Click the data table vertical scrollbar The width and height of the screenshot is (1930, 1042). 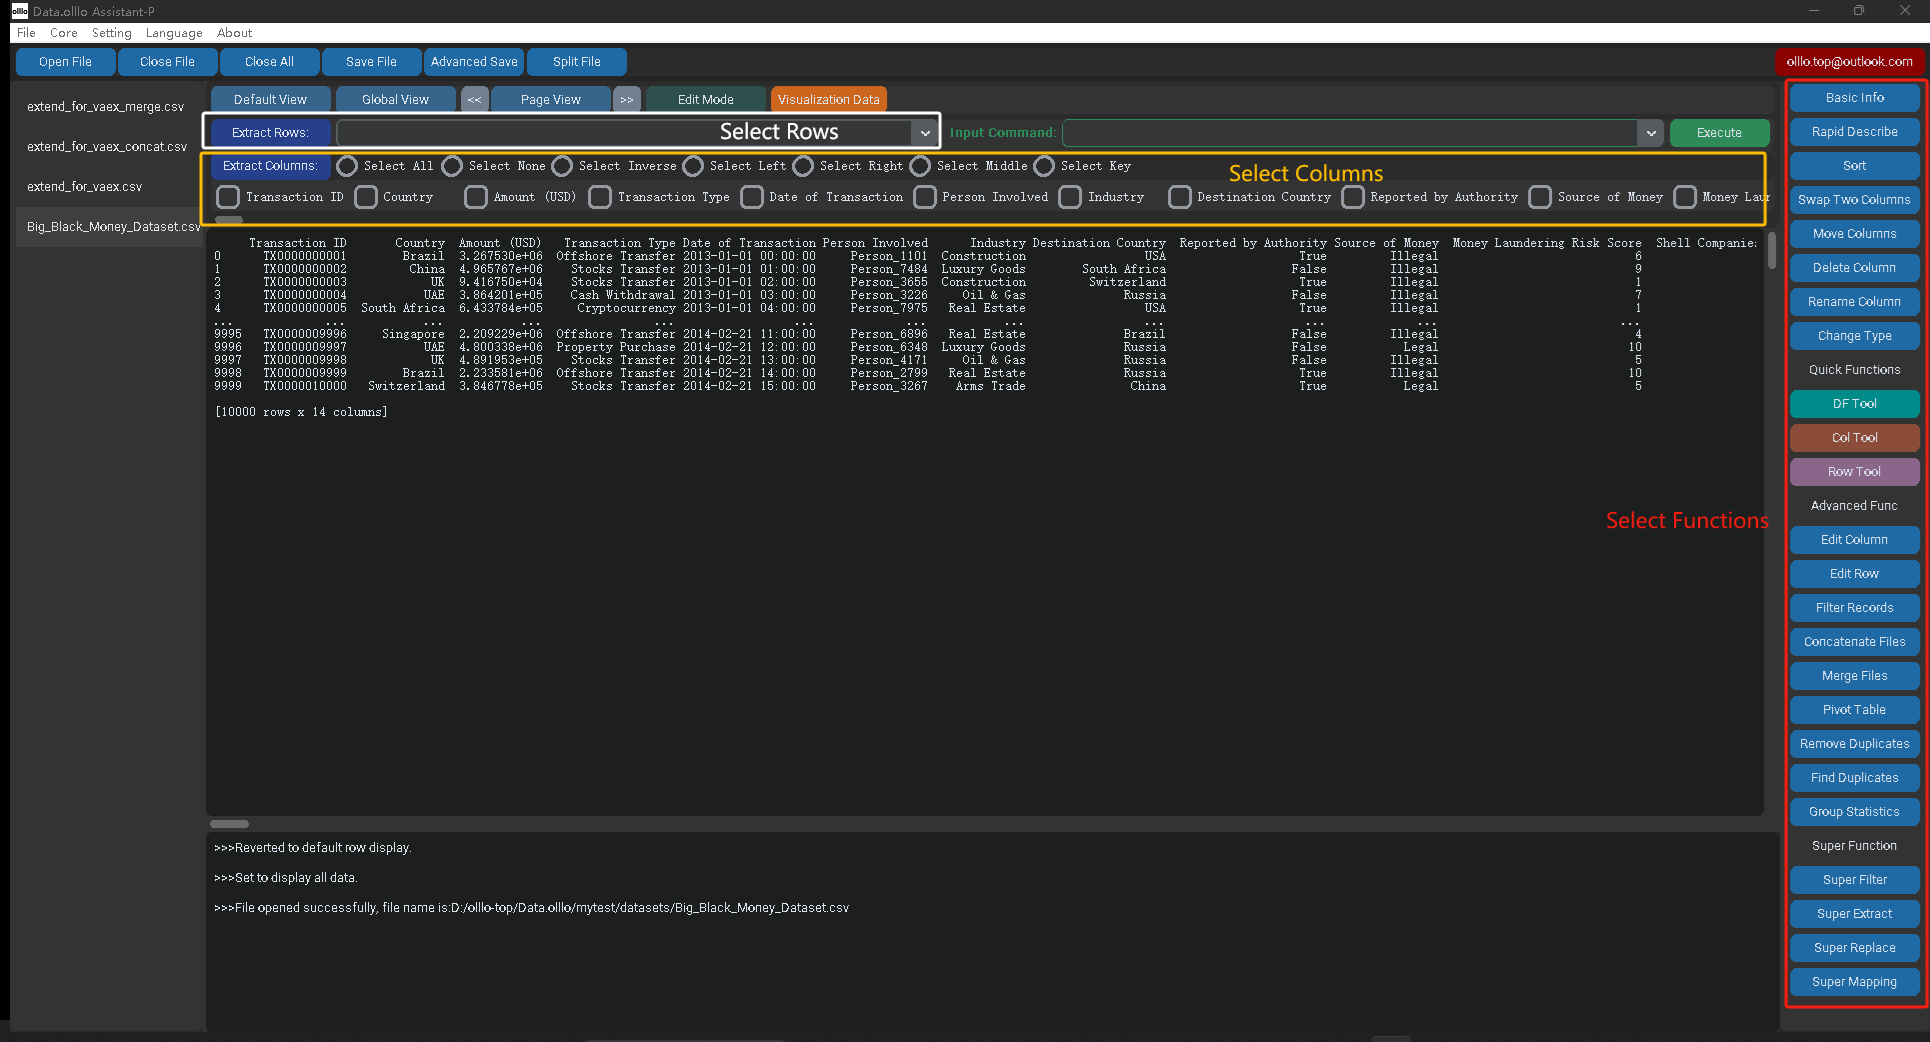pos(1771,250)
